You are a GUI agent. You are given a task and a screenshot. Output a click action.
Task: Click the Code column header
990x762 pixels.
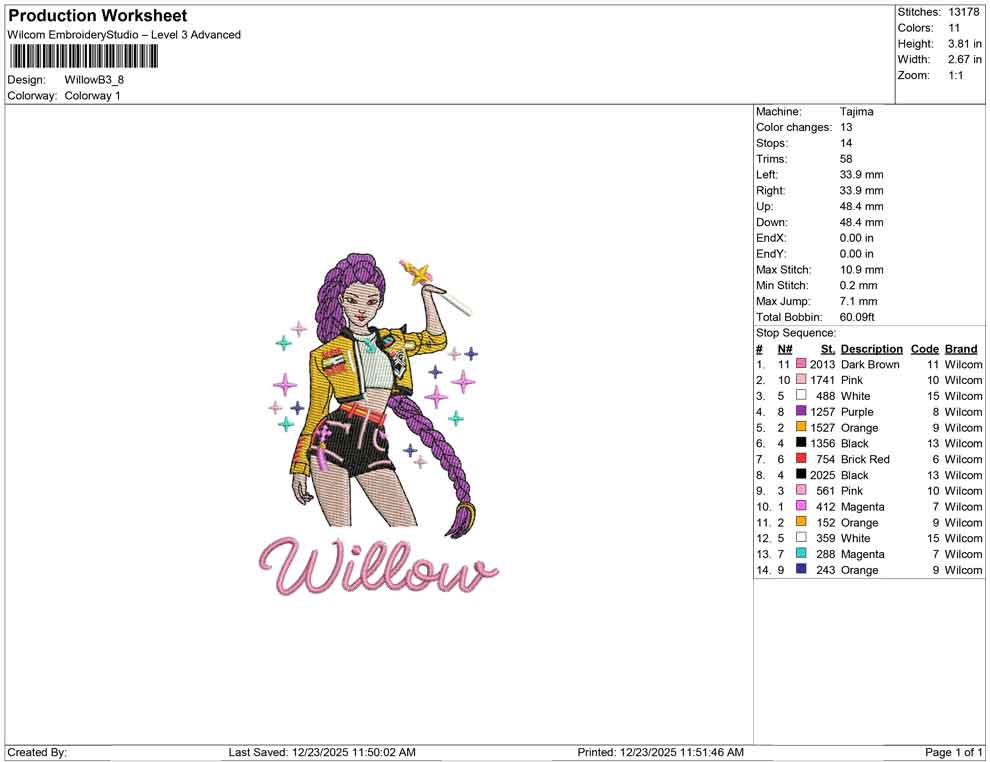pyautogui.click(x=925, y=348)
